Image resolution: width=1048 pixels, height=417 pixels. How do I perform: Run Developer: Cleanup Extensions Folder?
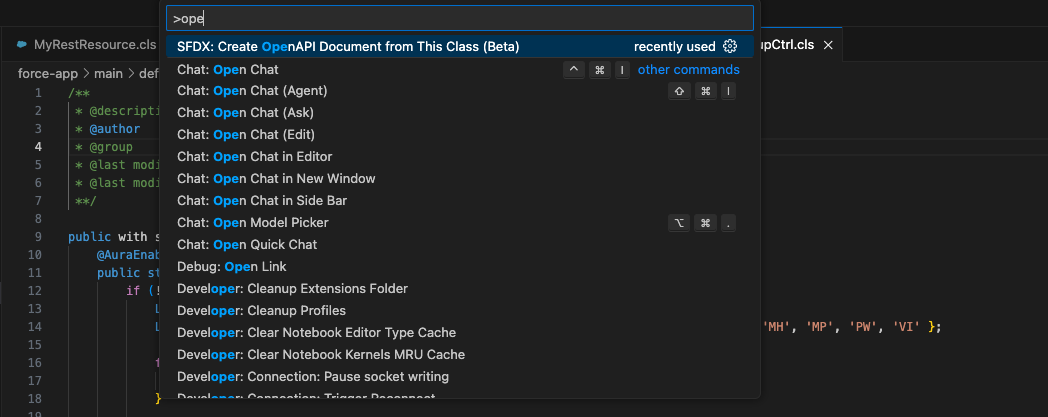(x=460, y=289)
